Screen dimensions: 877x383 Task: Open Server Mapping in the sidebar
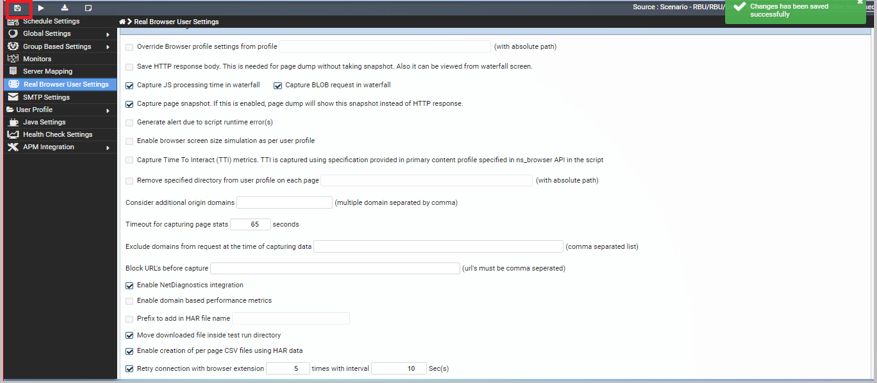coord(48,72)
